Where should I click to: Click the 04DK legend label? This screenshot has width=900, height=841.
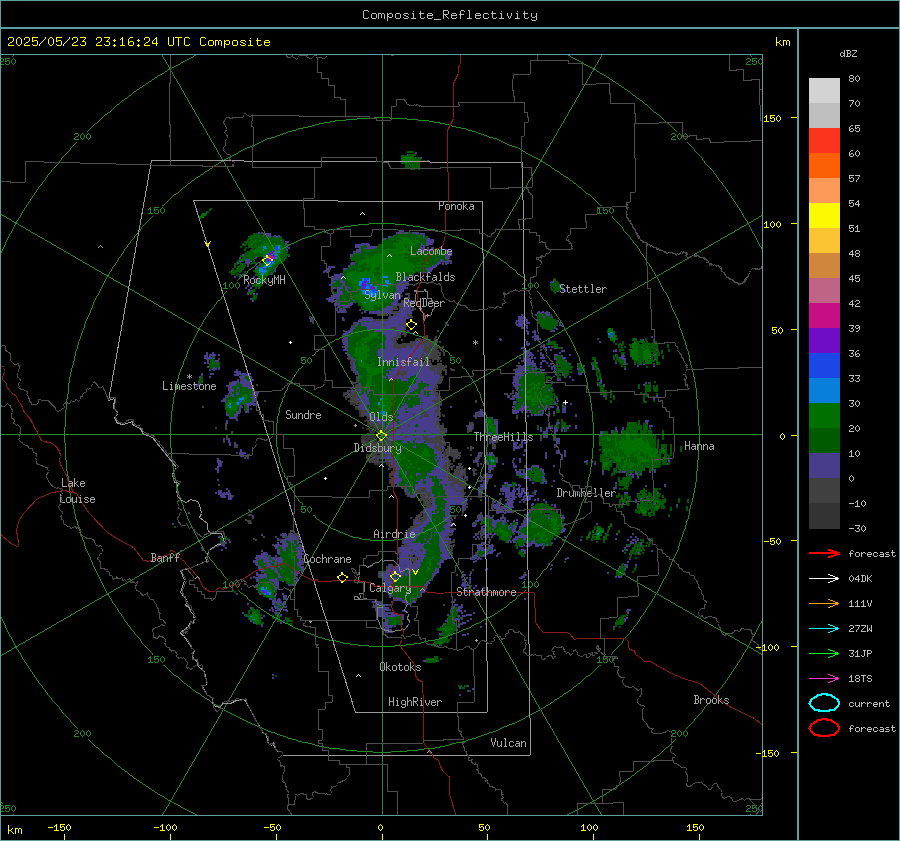coord(860,579)
